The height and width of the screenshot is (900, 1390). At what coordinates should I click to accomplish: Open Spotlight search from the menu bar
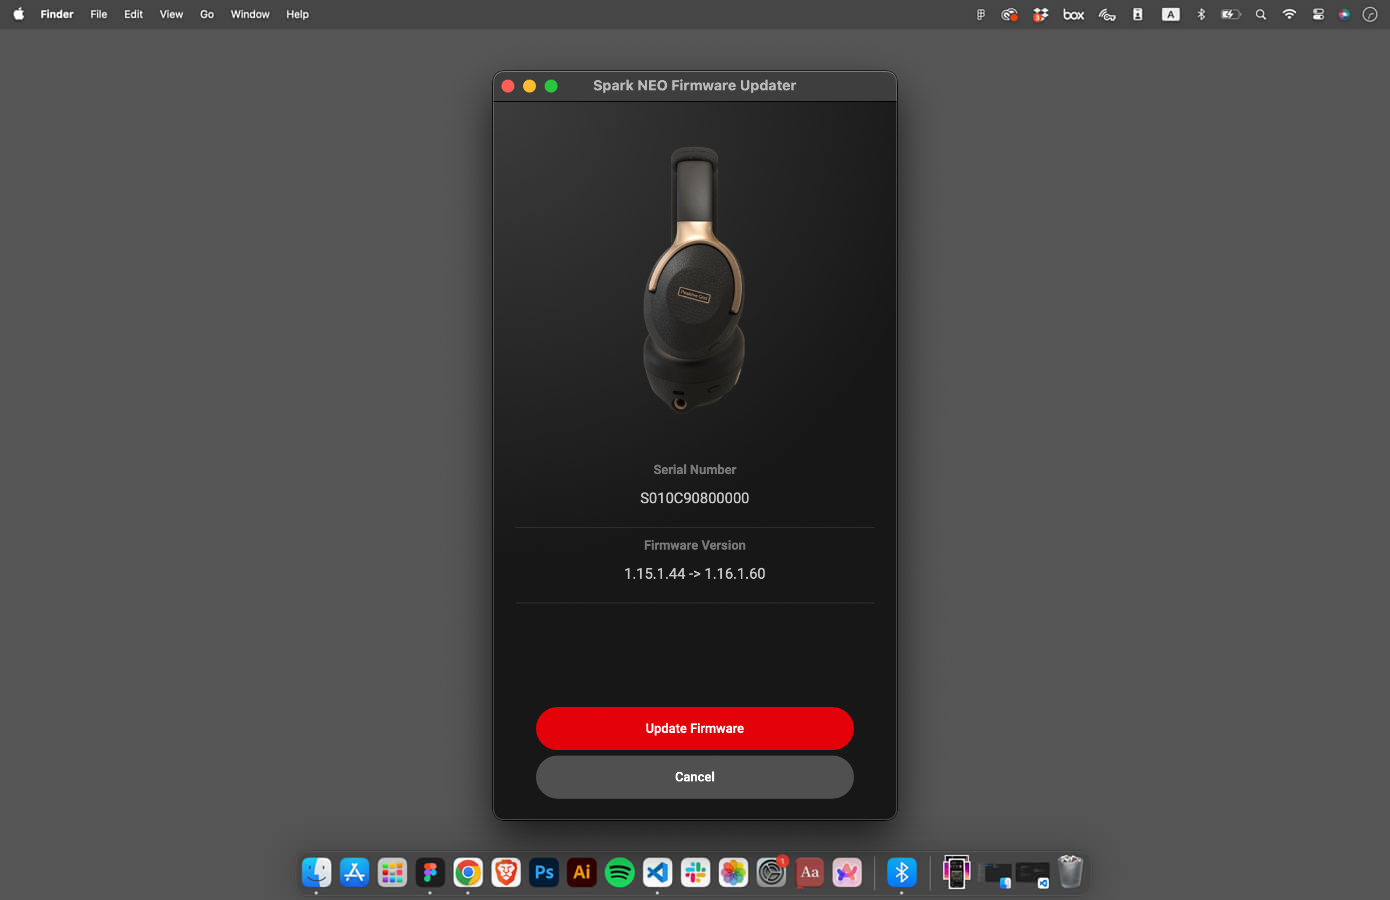(1261, 14)
